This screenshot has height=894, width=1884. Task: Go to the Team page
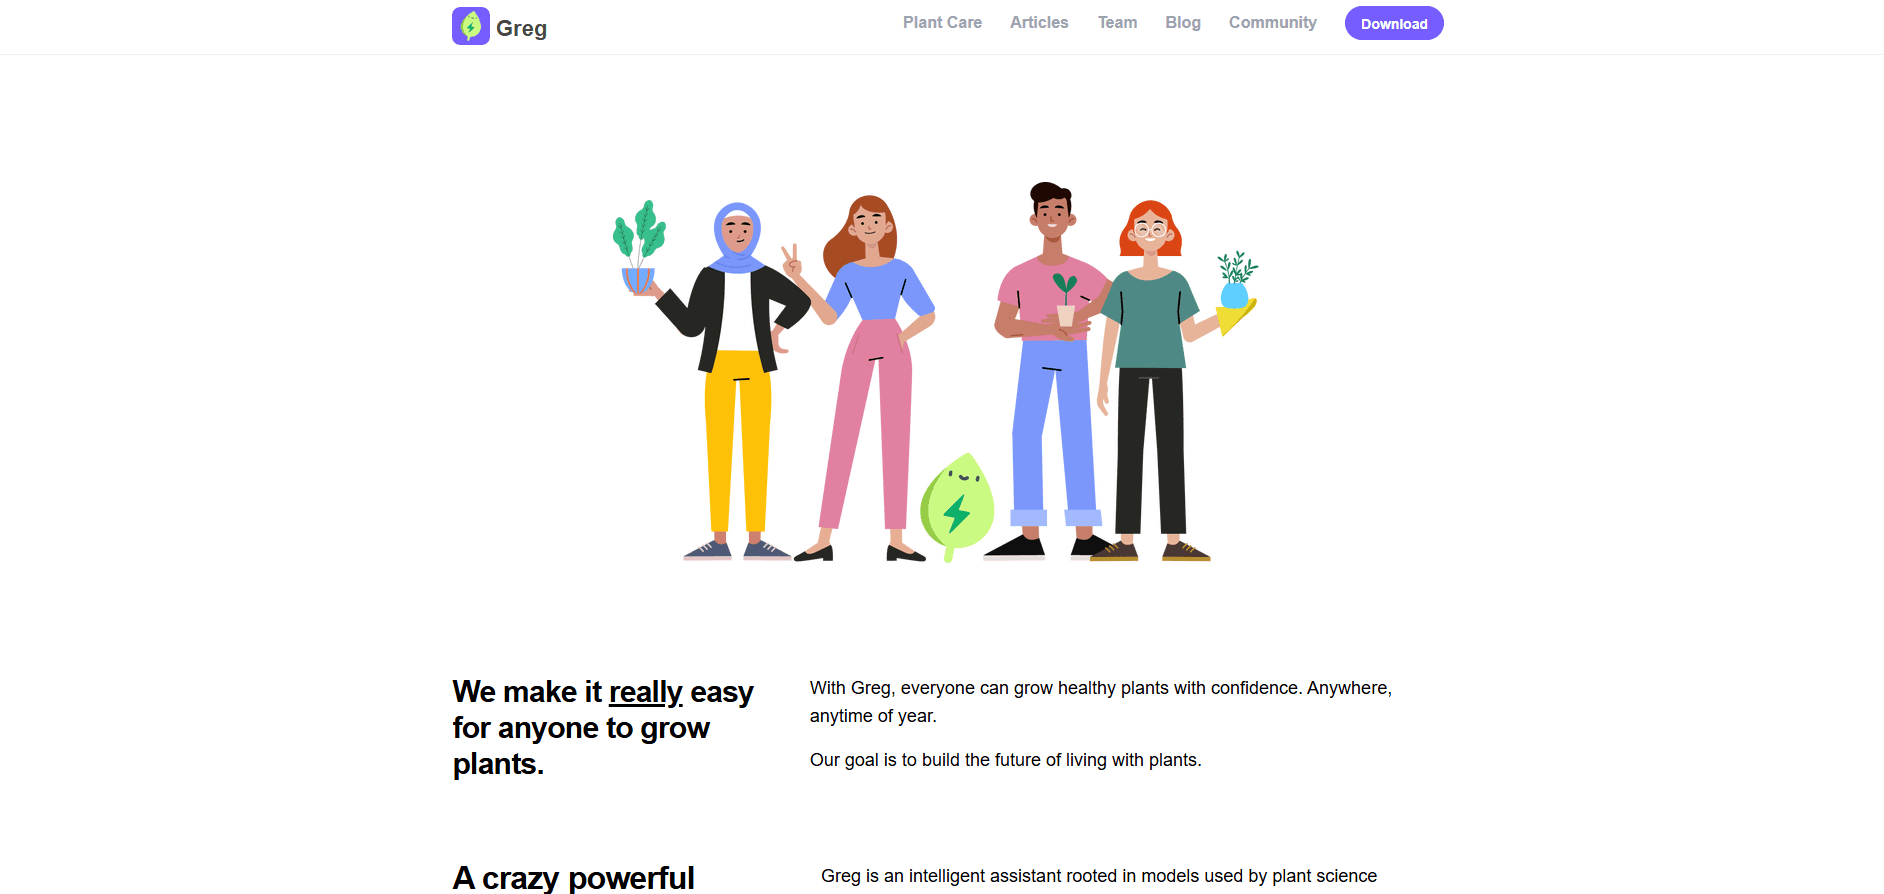1117,22
